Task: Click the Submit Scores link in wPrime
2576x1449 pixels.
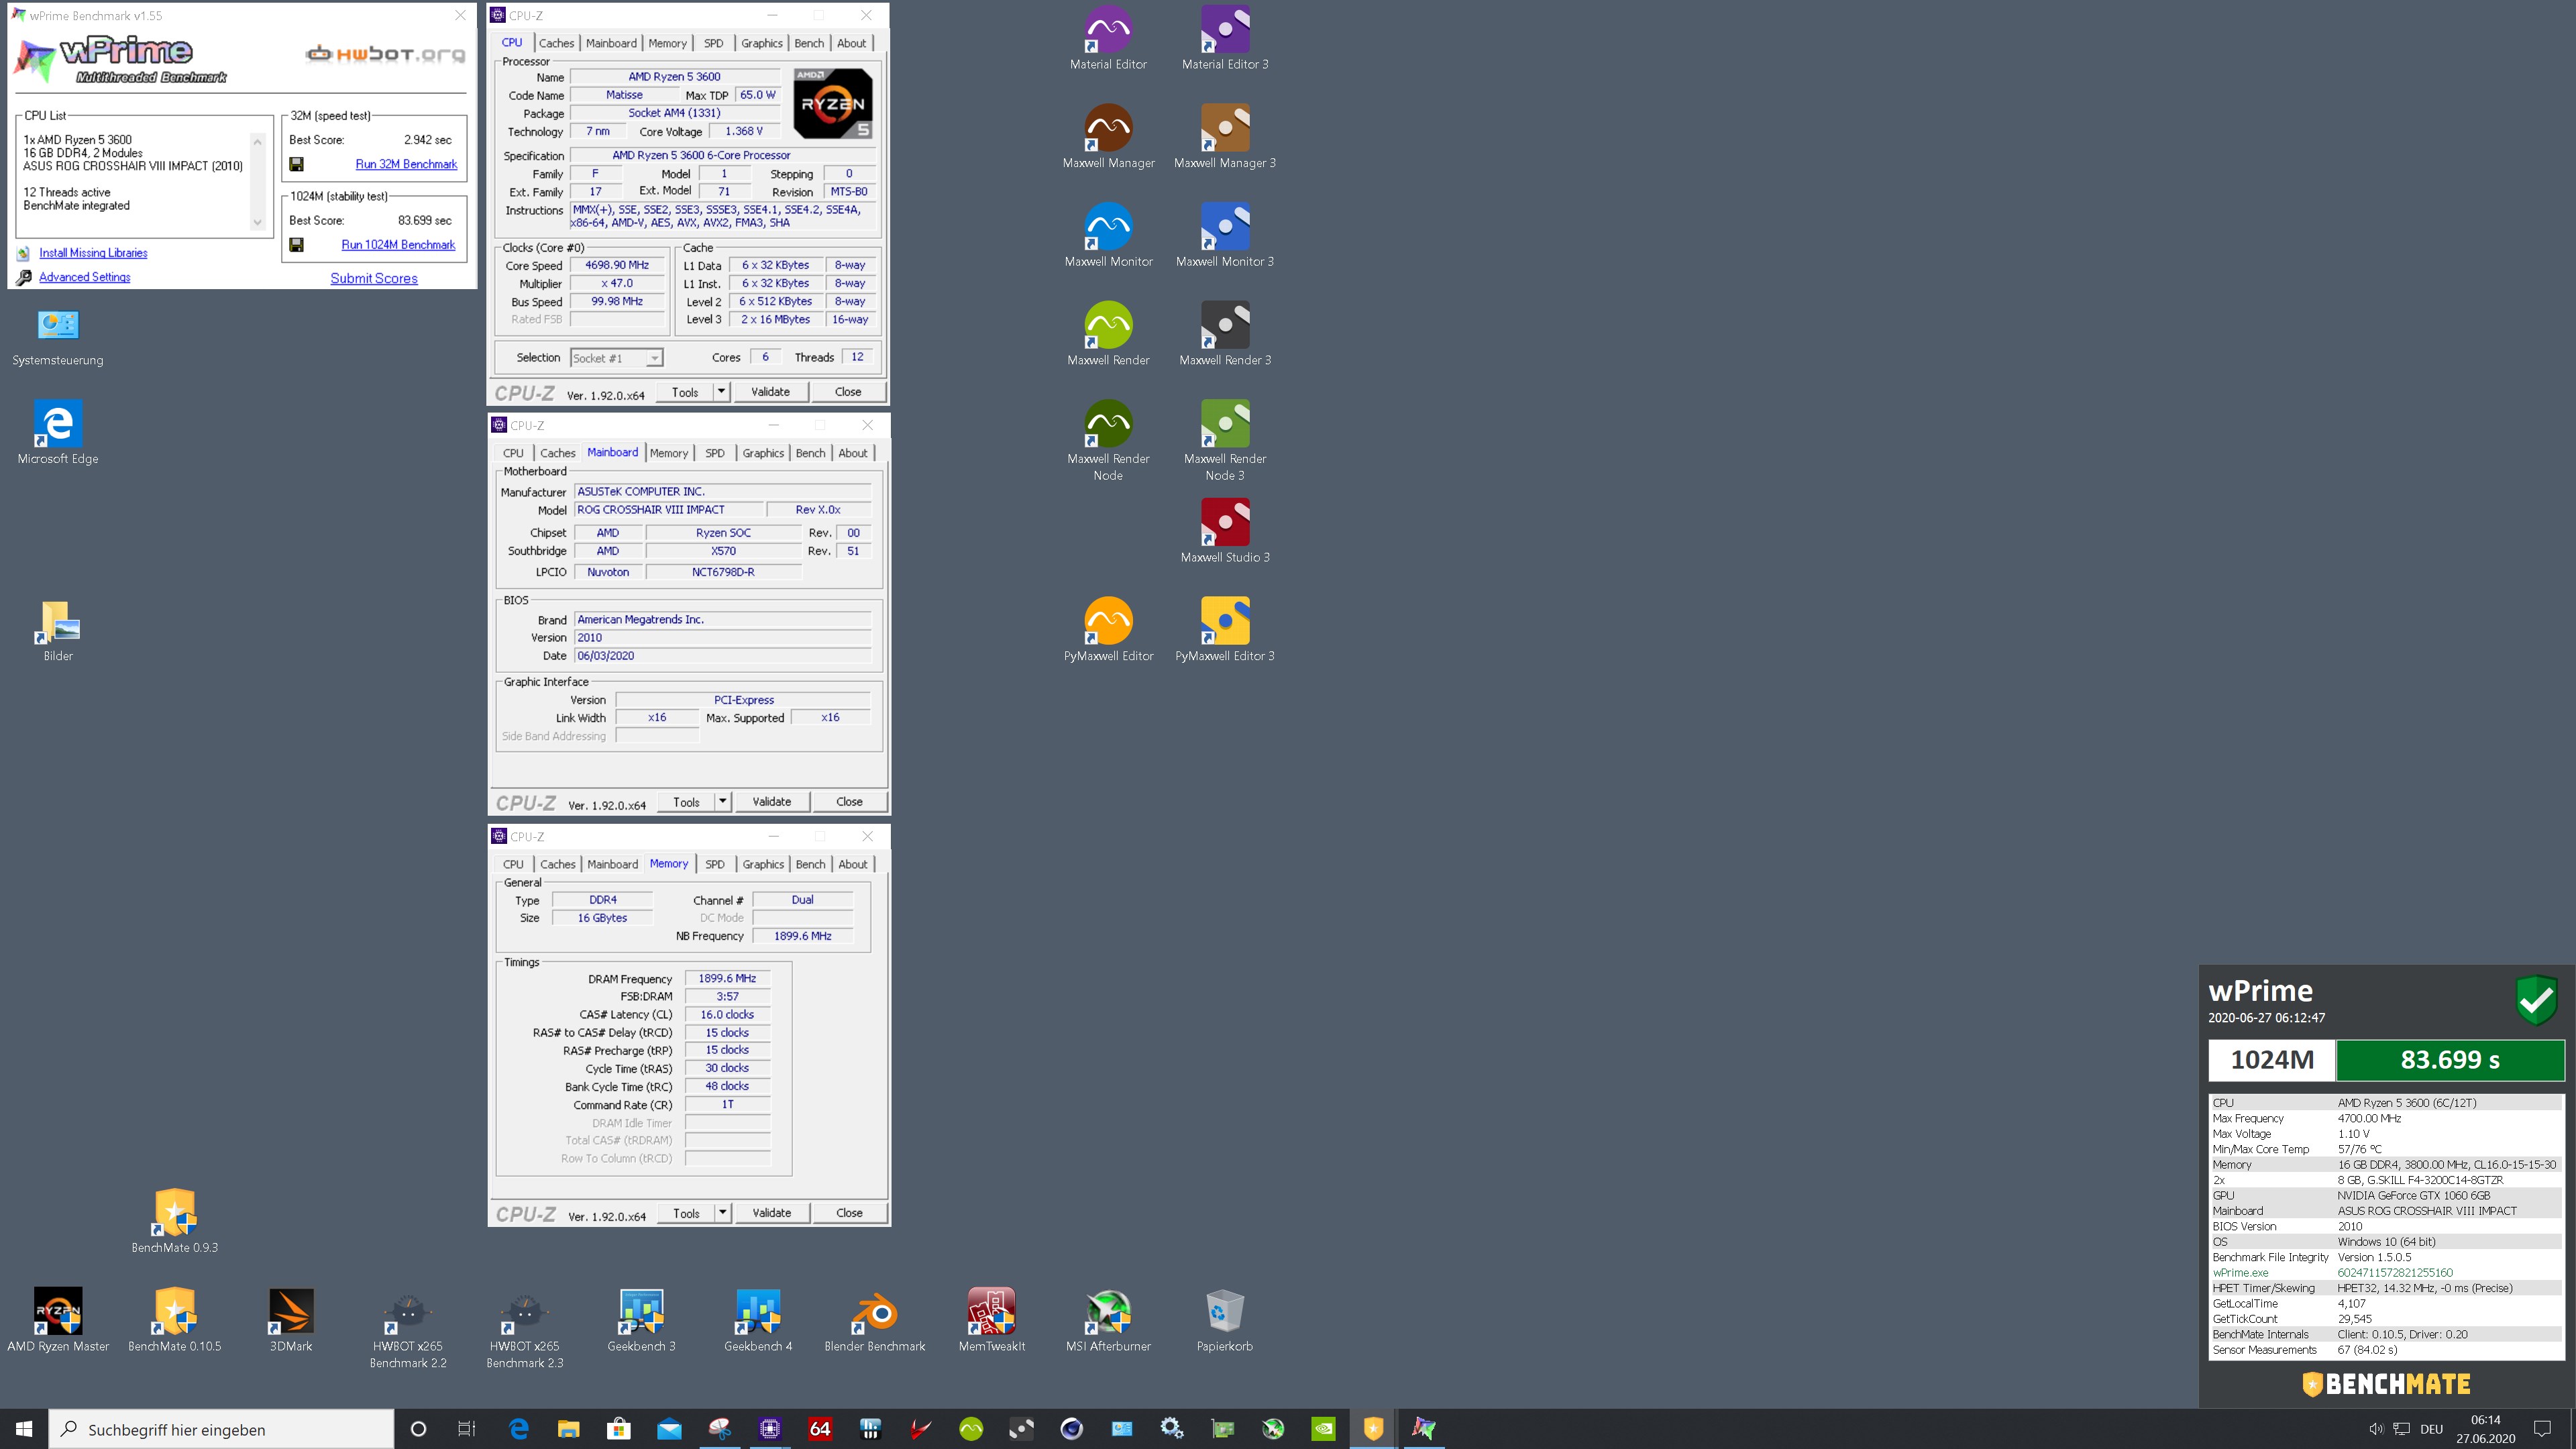Action: point(374,278)
